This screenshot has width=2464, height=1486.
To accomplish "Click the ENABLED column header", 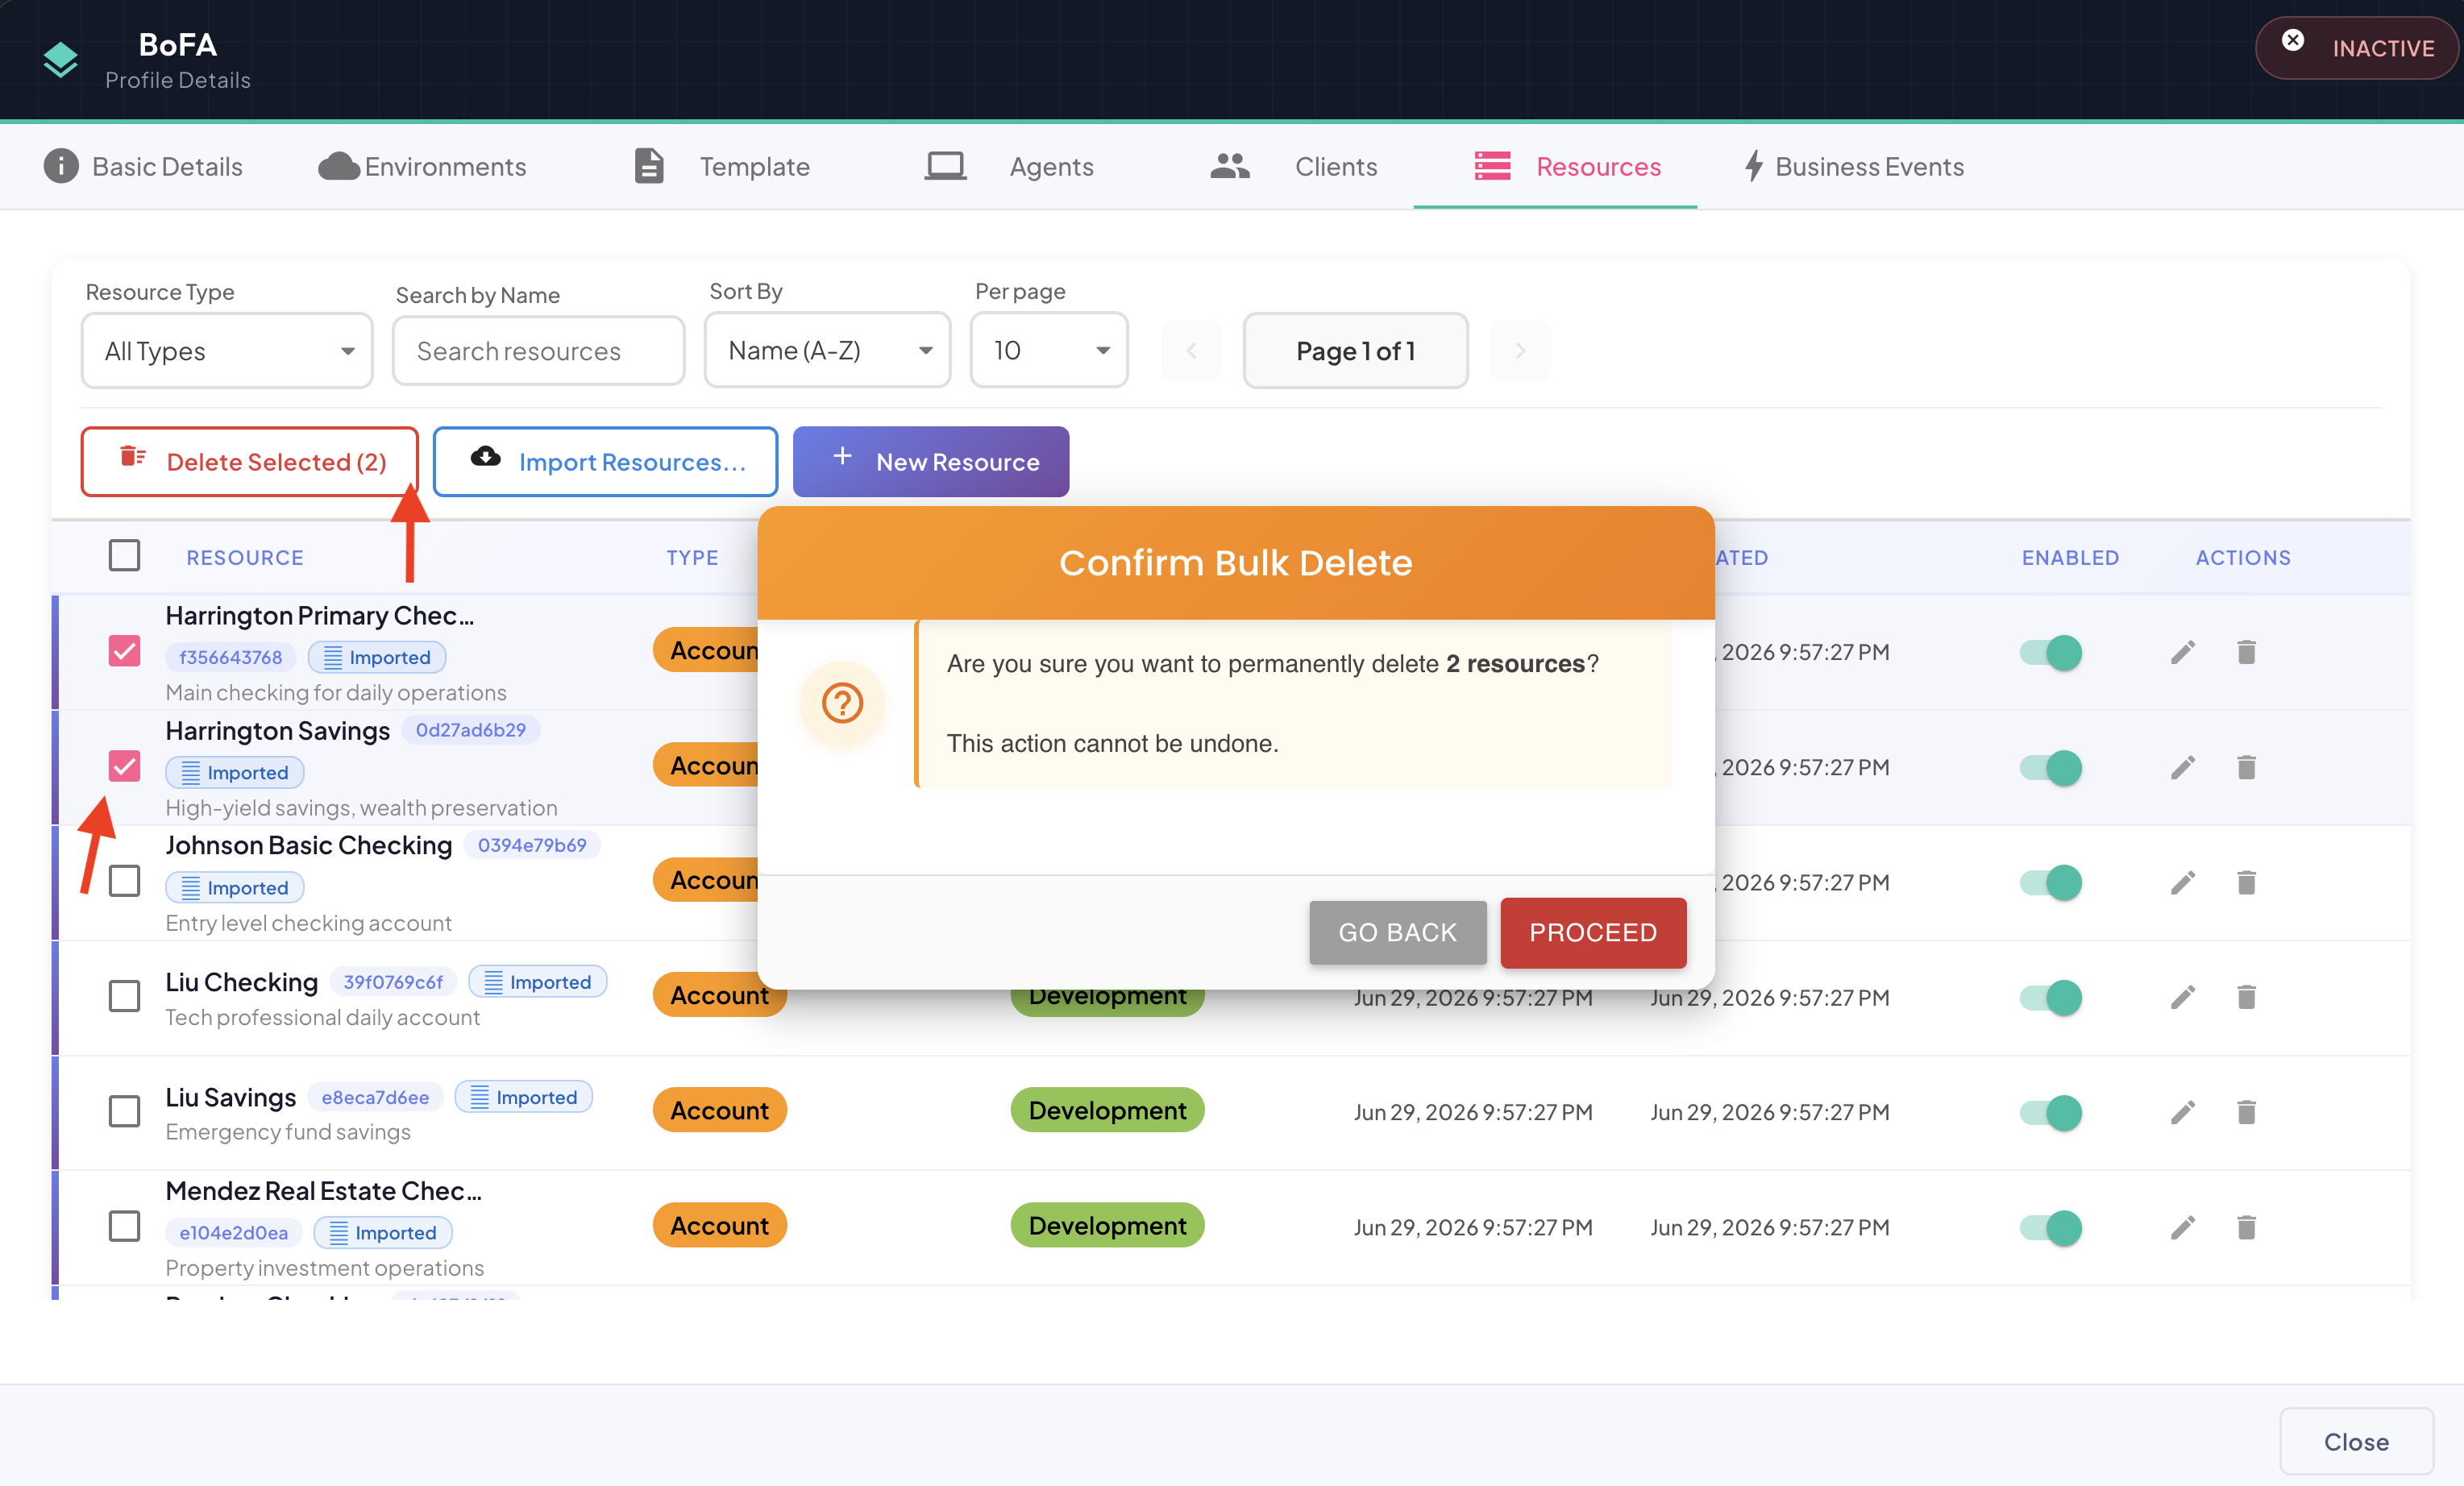I will pos(2070,557).
